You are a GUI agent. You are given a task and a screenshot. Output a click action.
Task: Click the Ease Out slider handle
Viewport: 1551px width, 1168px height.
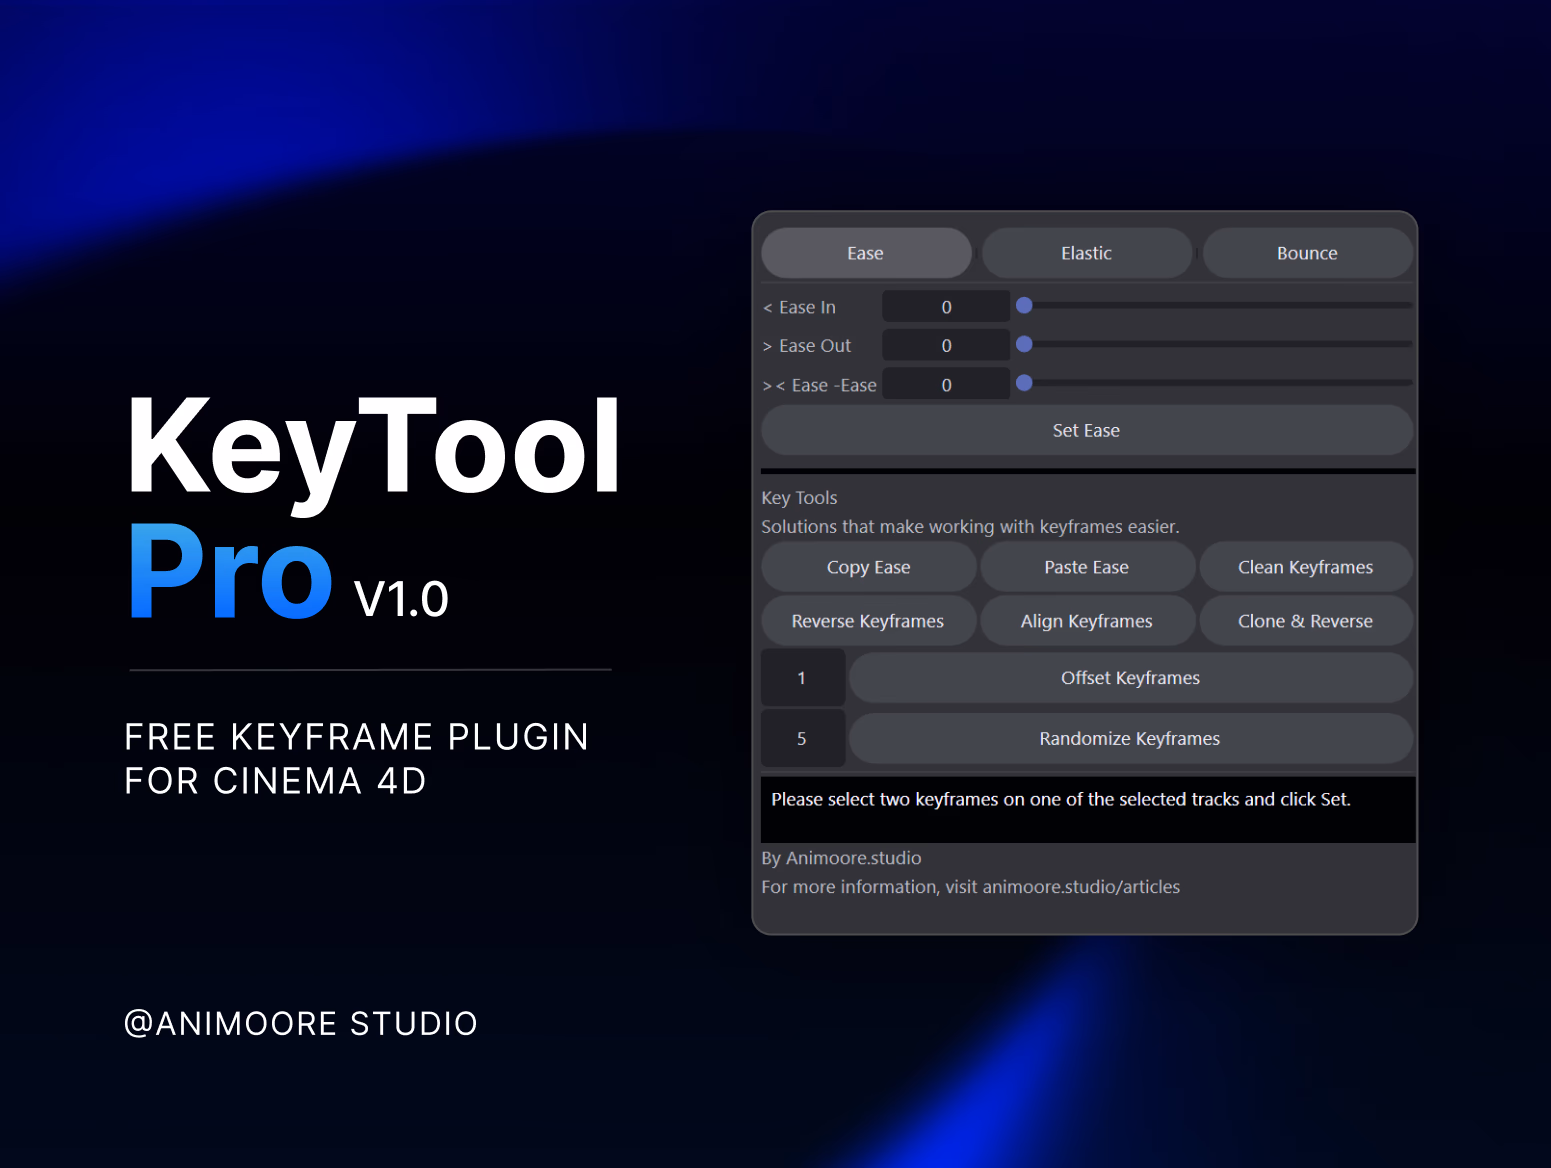coord(1024,344)
